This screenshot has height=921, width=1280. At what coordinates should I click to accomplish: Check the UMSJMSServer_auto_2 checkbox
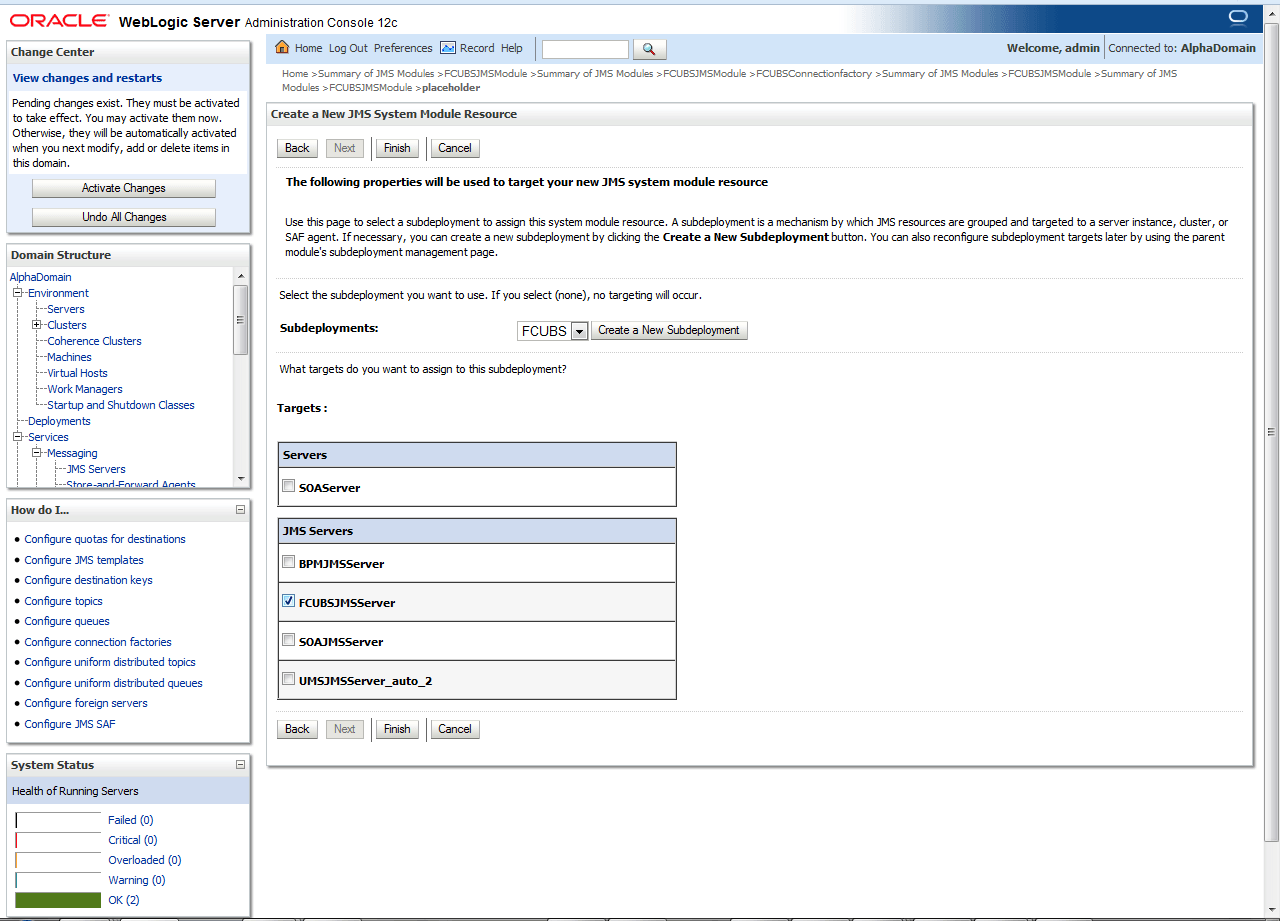pos(289,680)
